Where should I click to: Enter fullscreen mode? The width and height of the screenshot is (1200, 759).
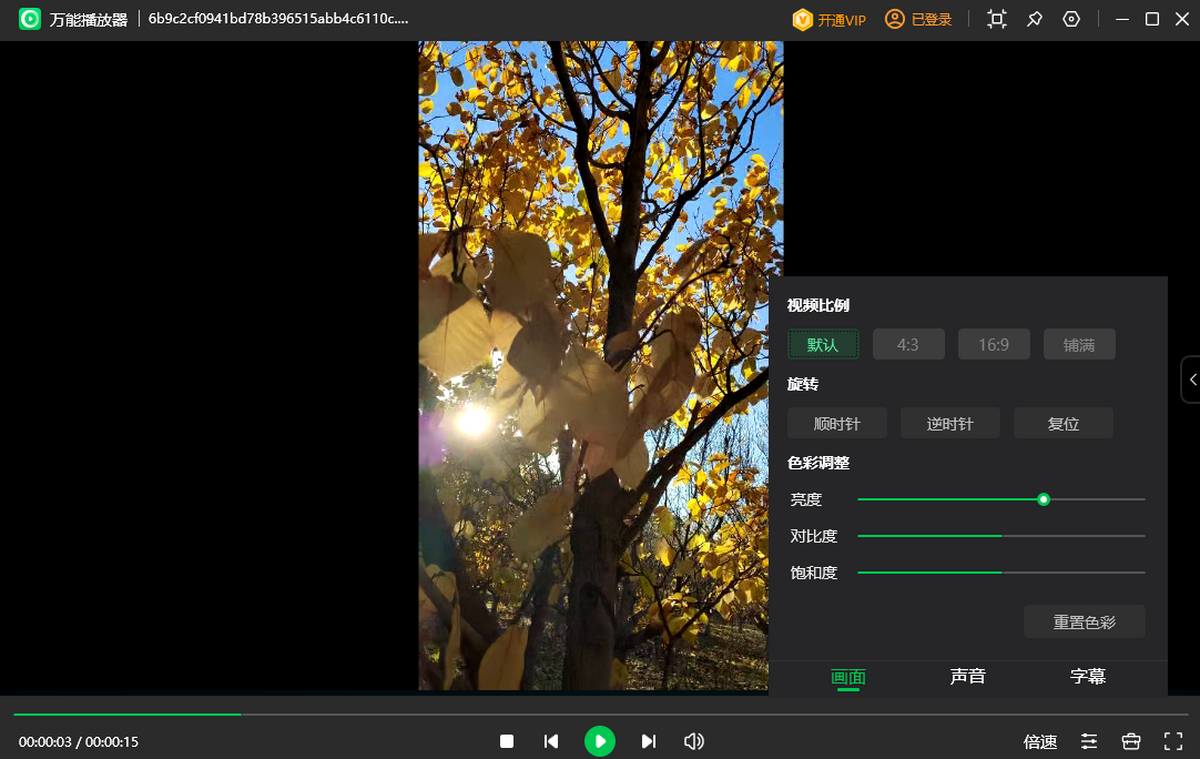(1174, 741)
